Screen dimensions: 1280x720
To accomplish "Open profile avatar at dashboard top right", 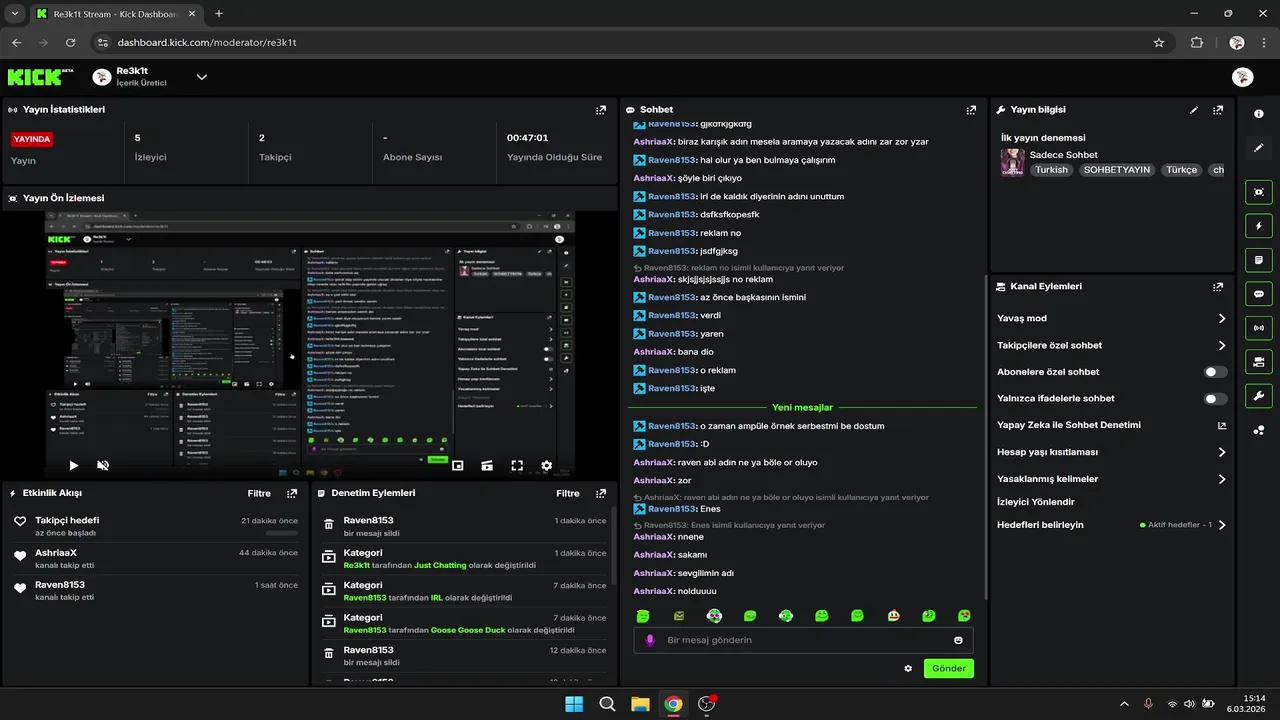I will coord(1242,77).
